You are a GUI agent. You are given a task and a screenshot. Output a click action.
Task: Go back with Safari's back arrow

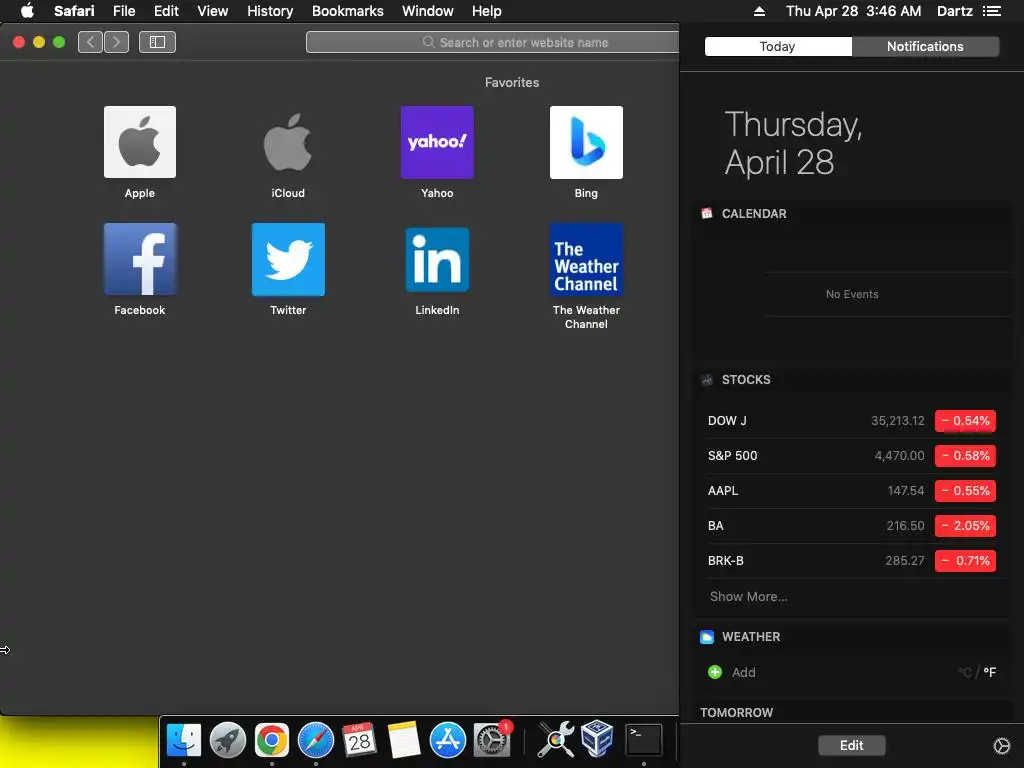(91, 42)
